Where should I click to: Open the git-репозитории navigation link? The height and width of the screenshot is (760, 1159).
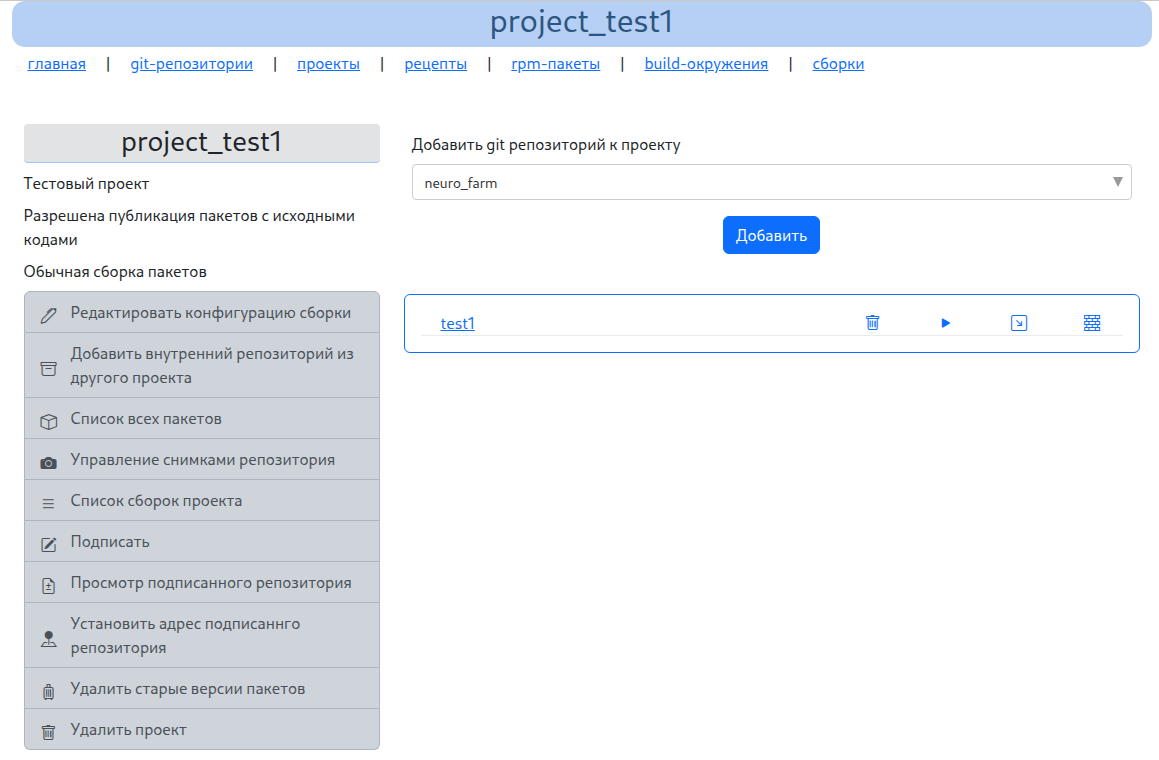click(191, 64)
